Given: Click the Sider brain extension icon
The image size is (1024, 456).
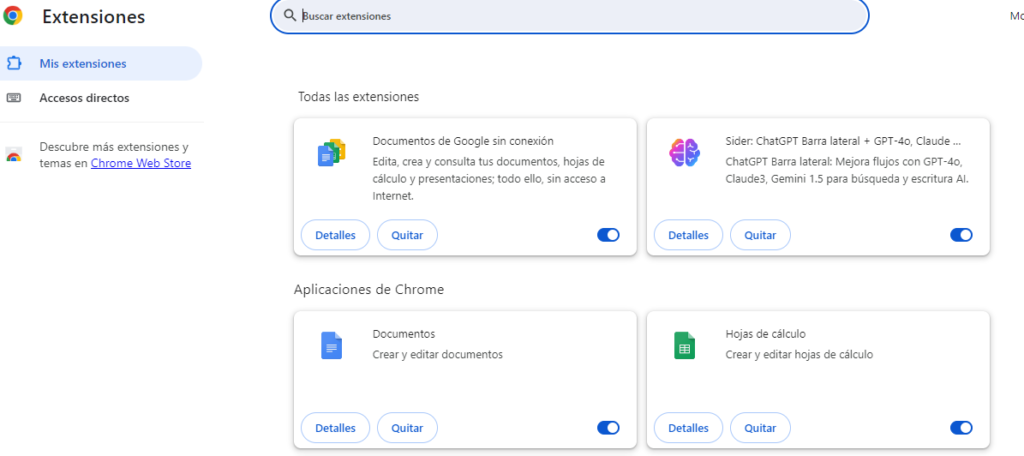Looking at the screenshot, I should click(x=684, y=152).
